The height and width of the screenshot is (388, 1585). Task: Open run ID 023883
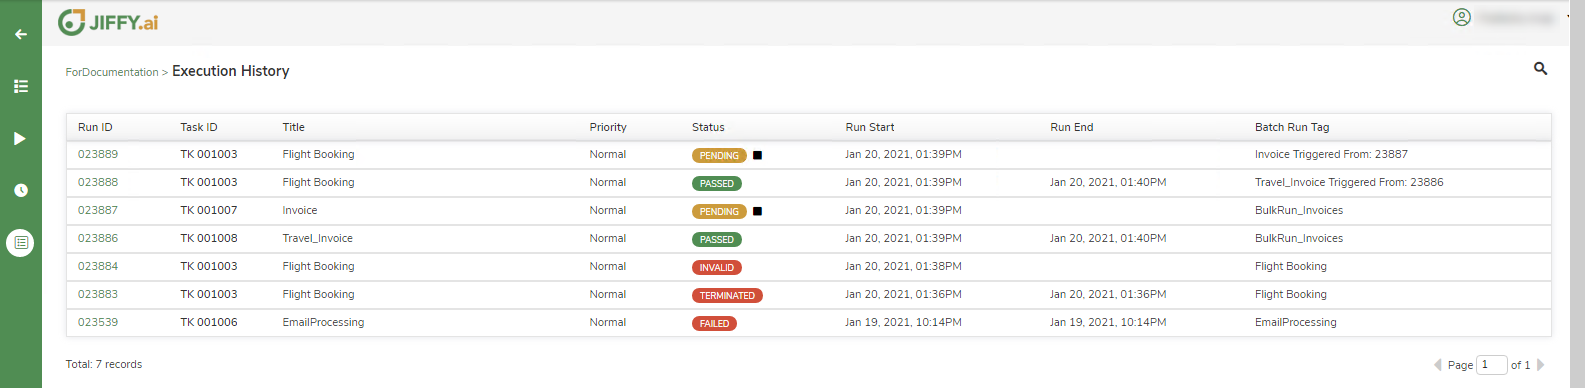(98, 294)
